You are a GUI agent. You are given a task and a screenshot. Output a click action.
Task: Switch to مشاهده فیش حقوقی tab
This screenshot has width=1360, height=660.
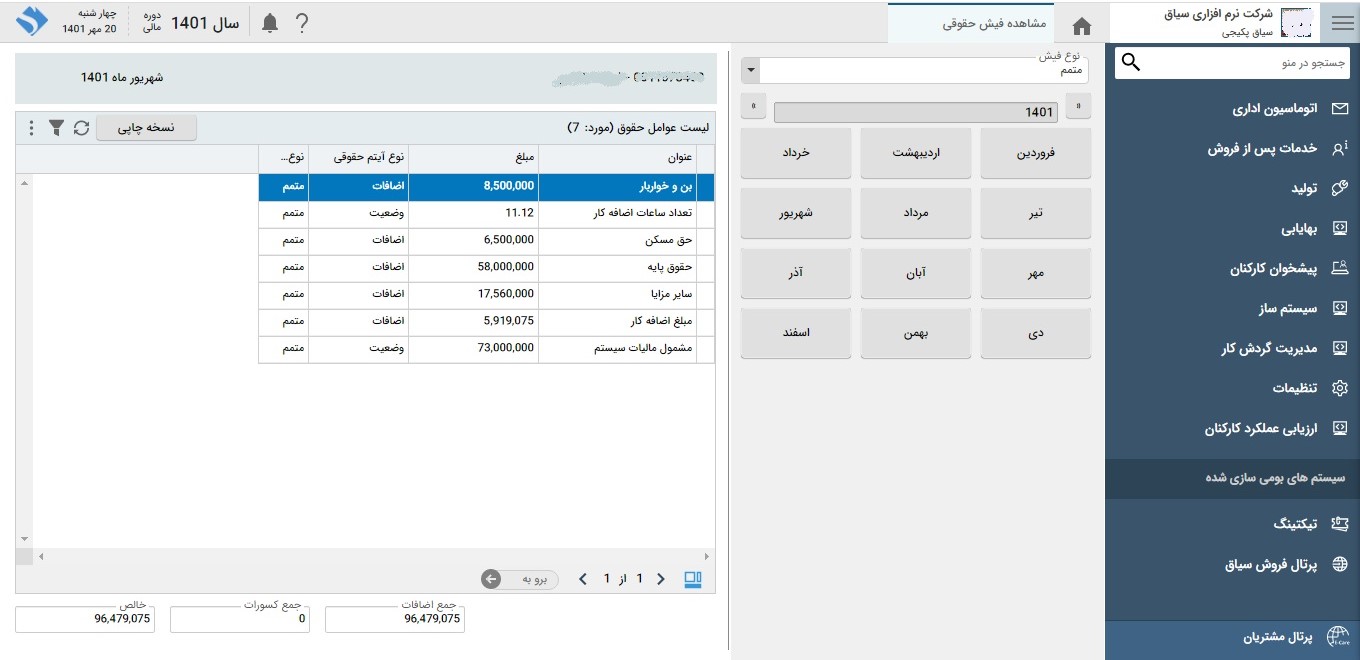(x=994, y=24)
